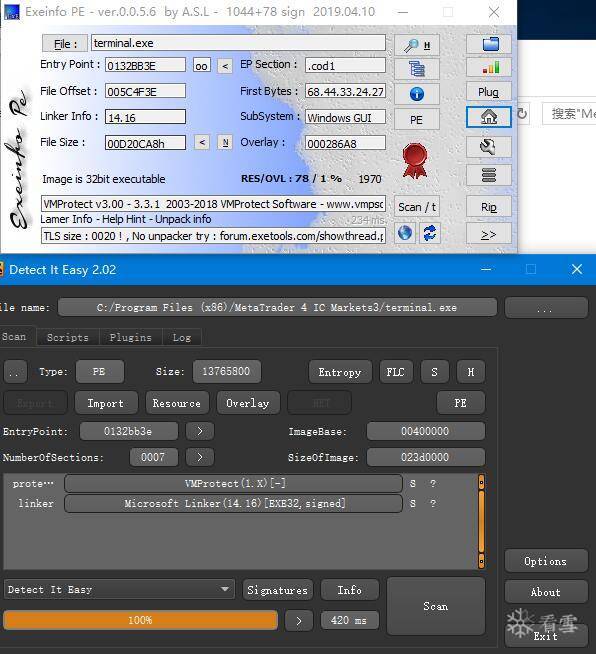Click the < button beside File Size
The image size is (596, 654).
point(202,143)
